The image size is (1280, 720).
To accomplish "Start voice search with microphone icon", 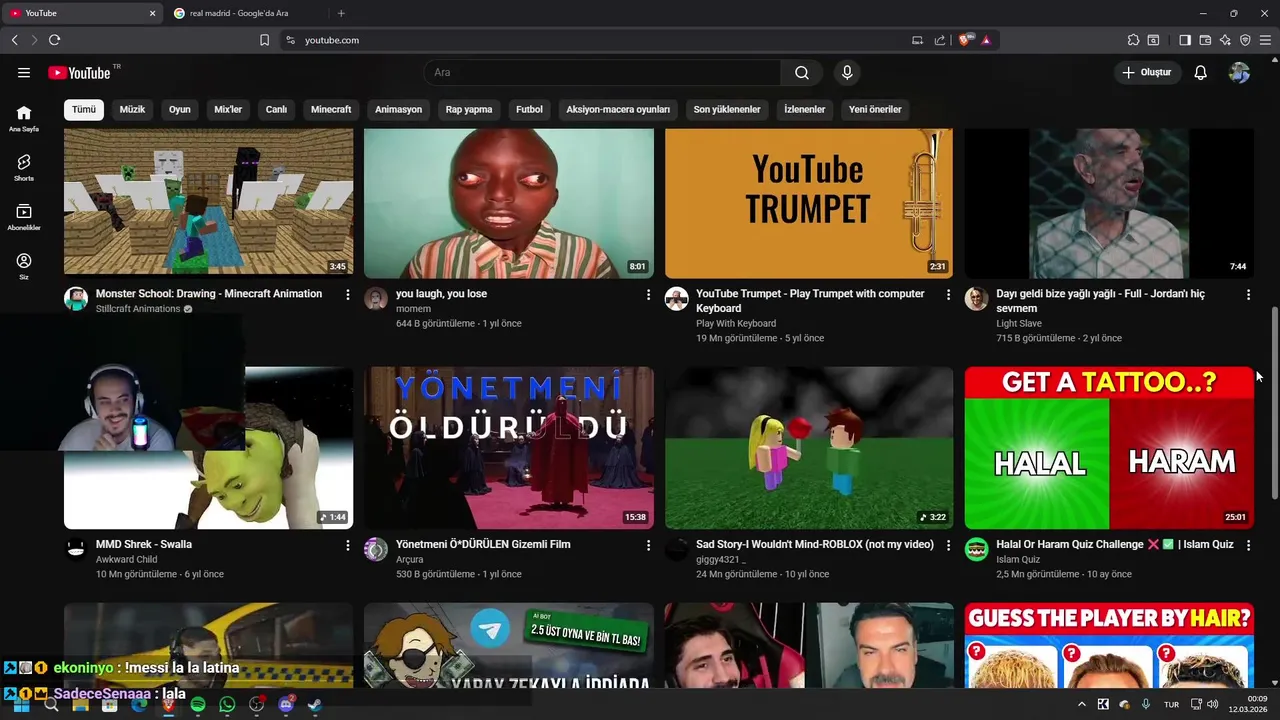I will [x=847, y=72].
